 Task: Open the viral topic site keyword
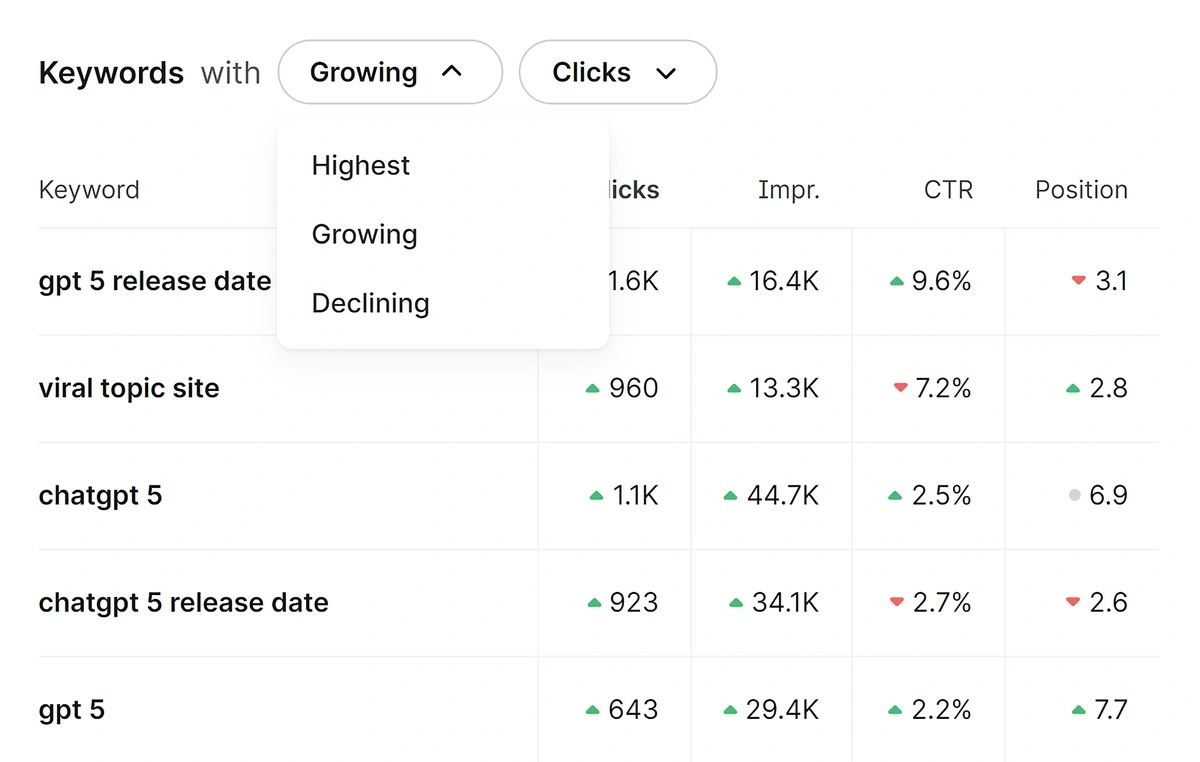129,388
